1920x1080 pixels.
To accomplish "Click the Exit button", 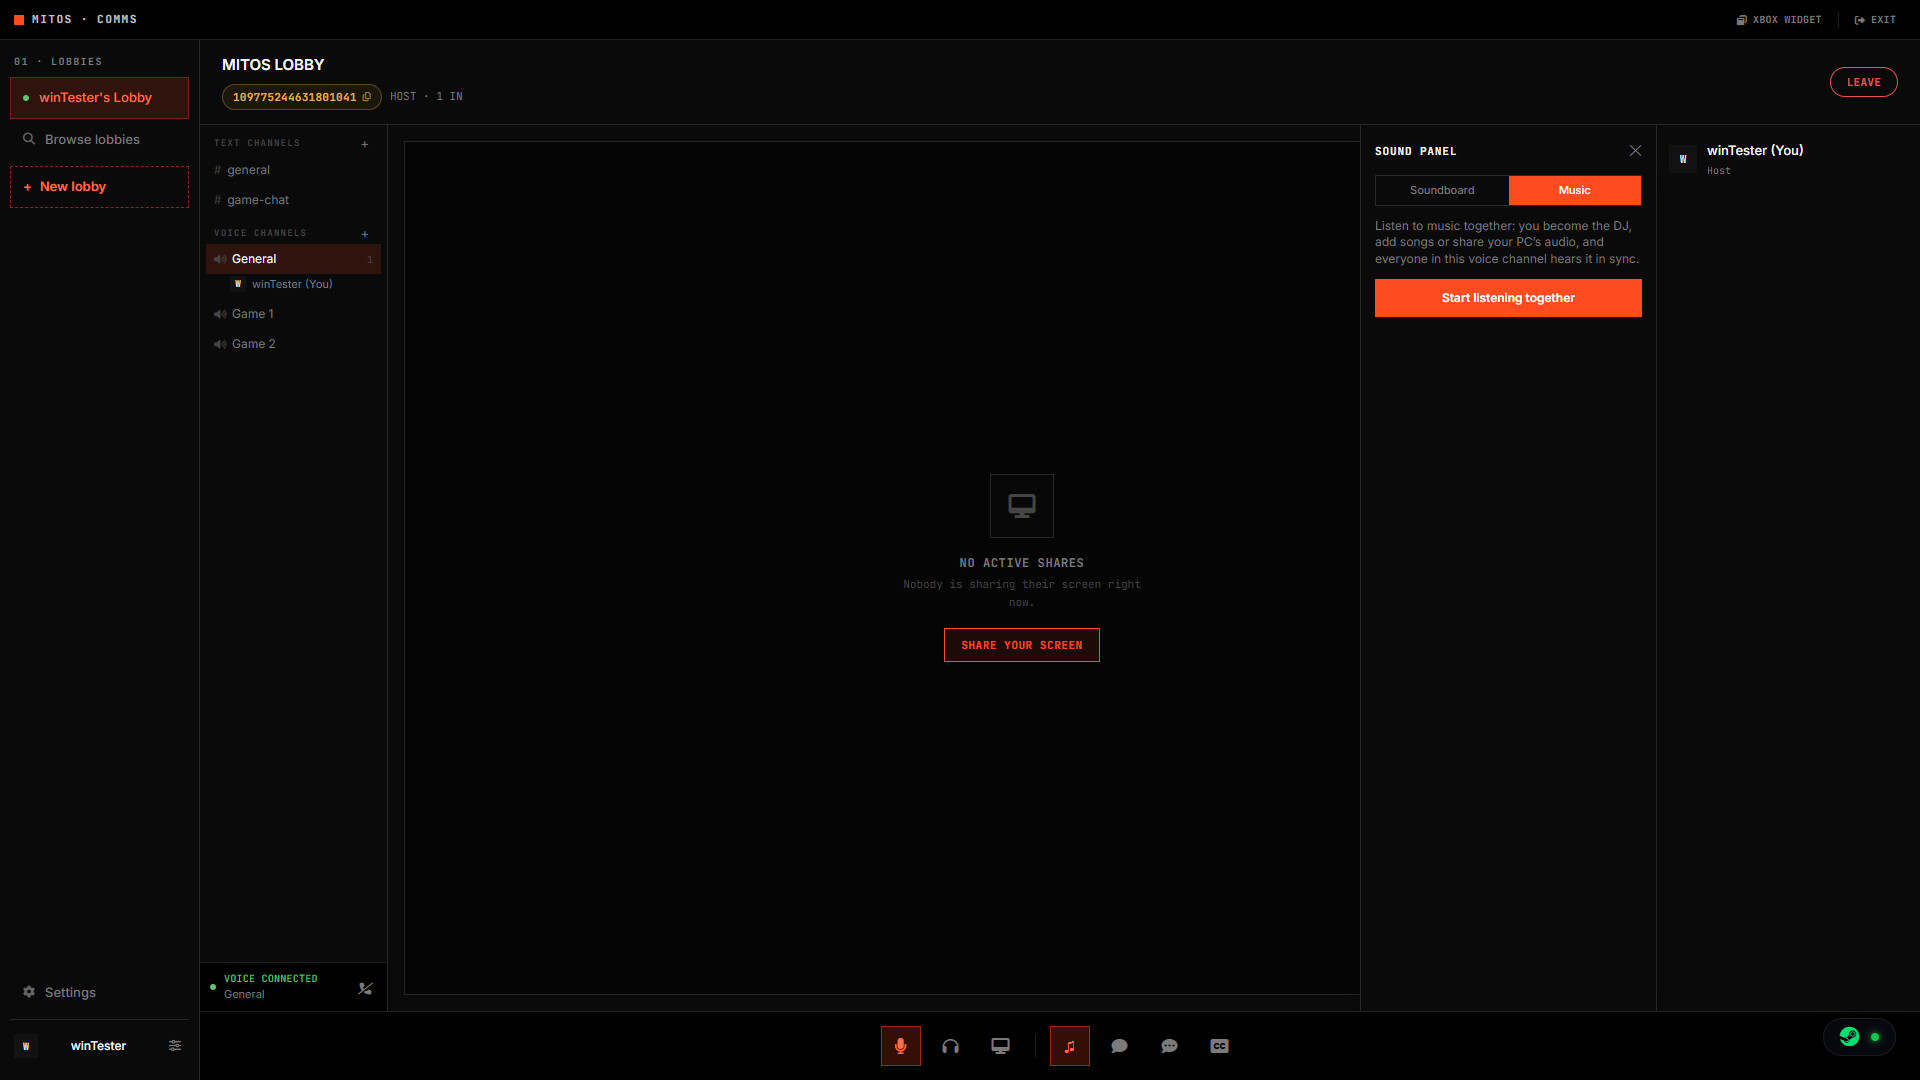I will tap(1875, 20).
